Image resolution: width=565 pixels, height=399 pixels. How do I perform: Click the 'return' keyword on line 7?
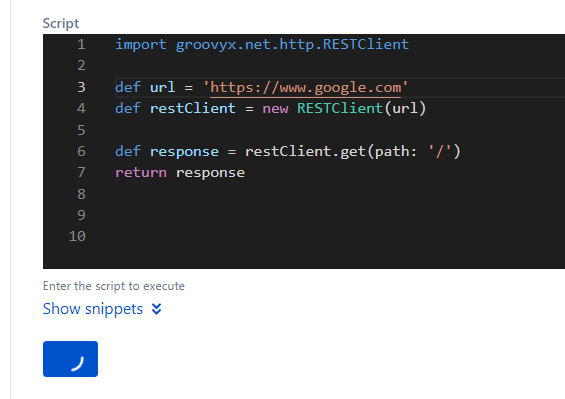pyautogui.click(x=141, y=173)
